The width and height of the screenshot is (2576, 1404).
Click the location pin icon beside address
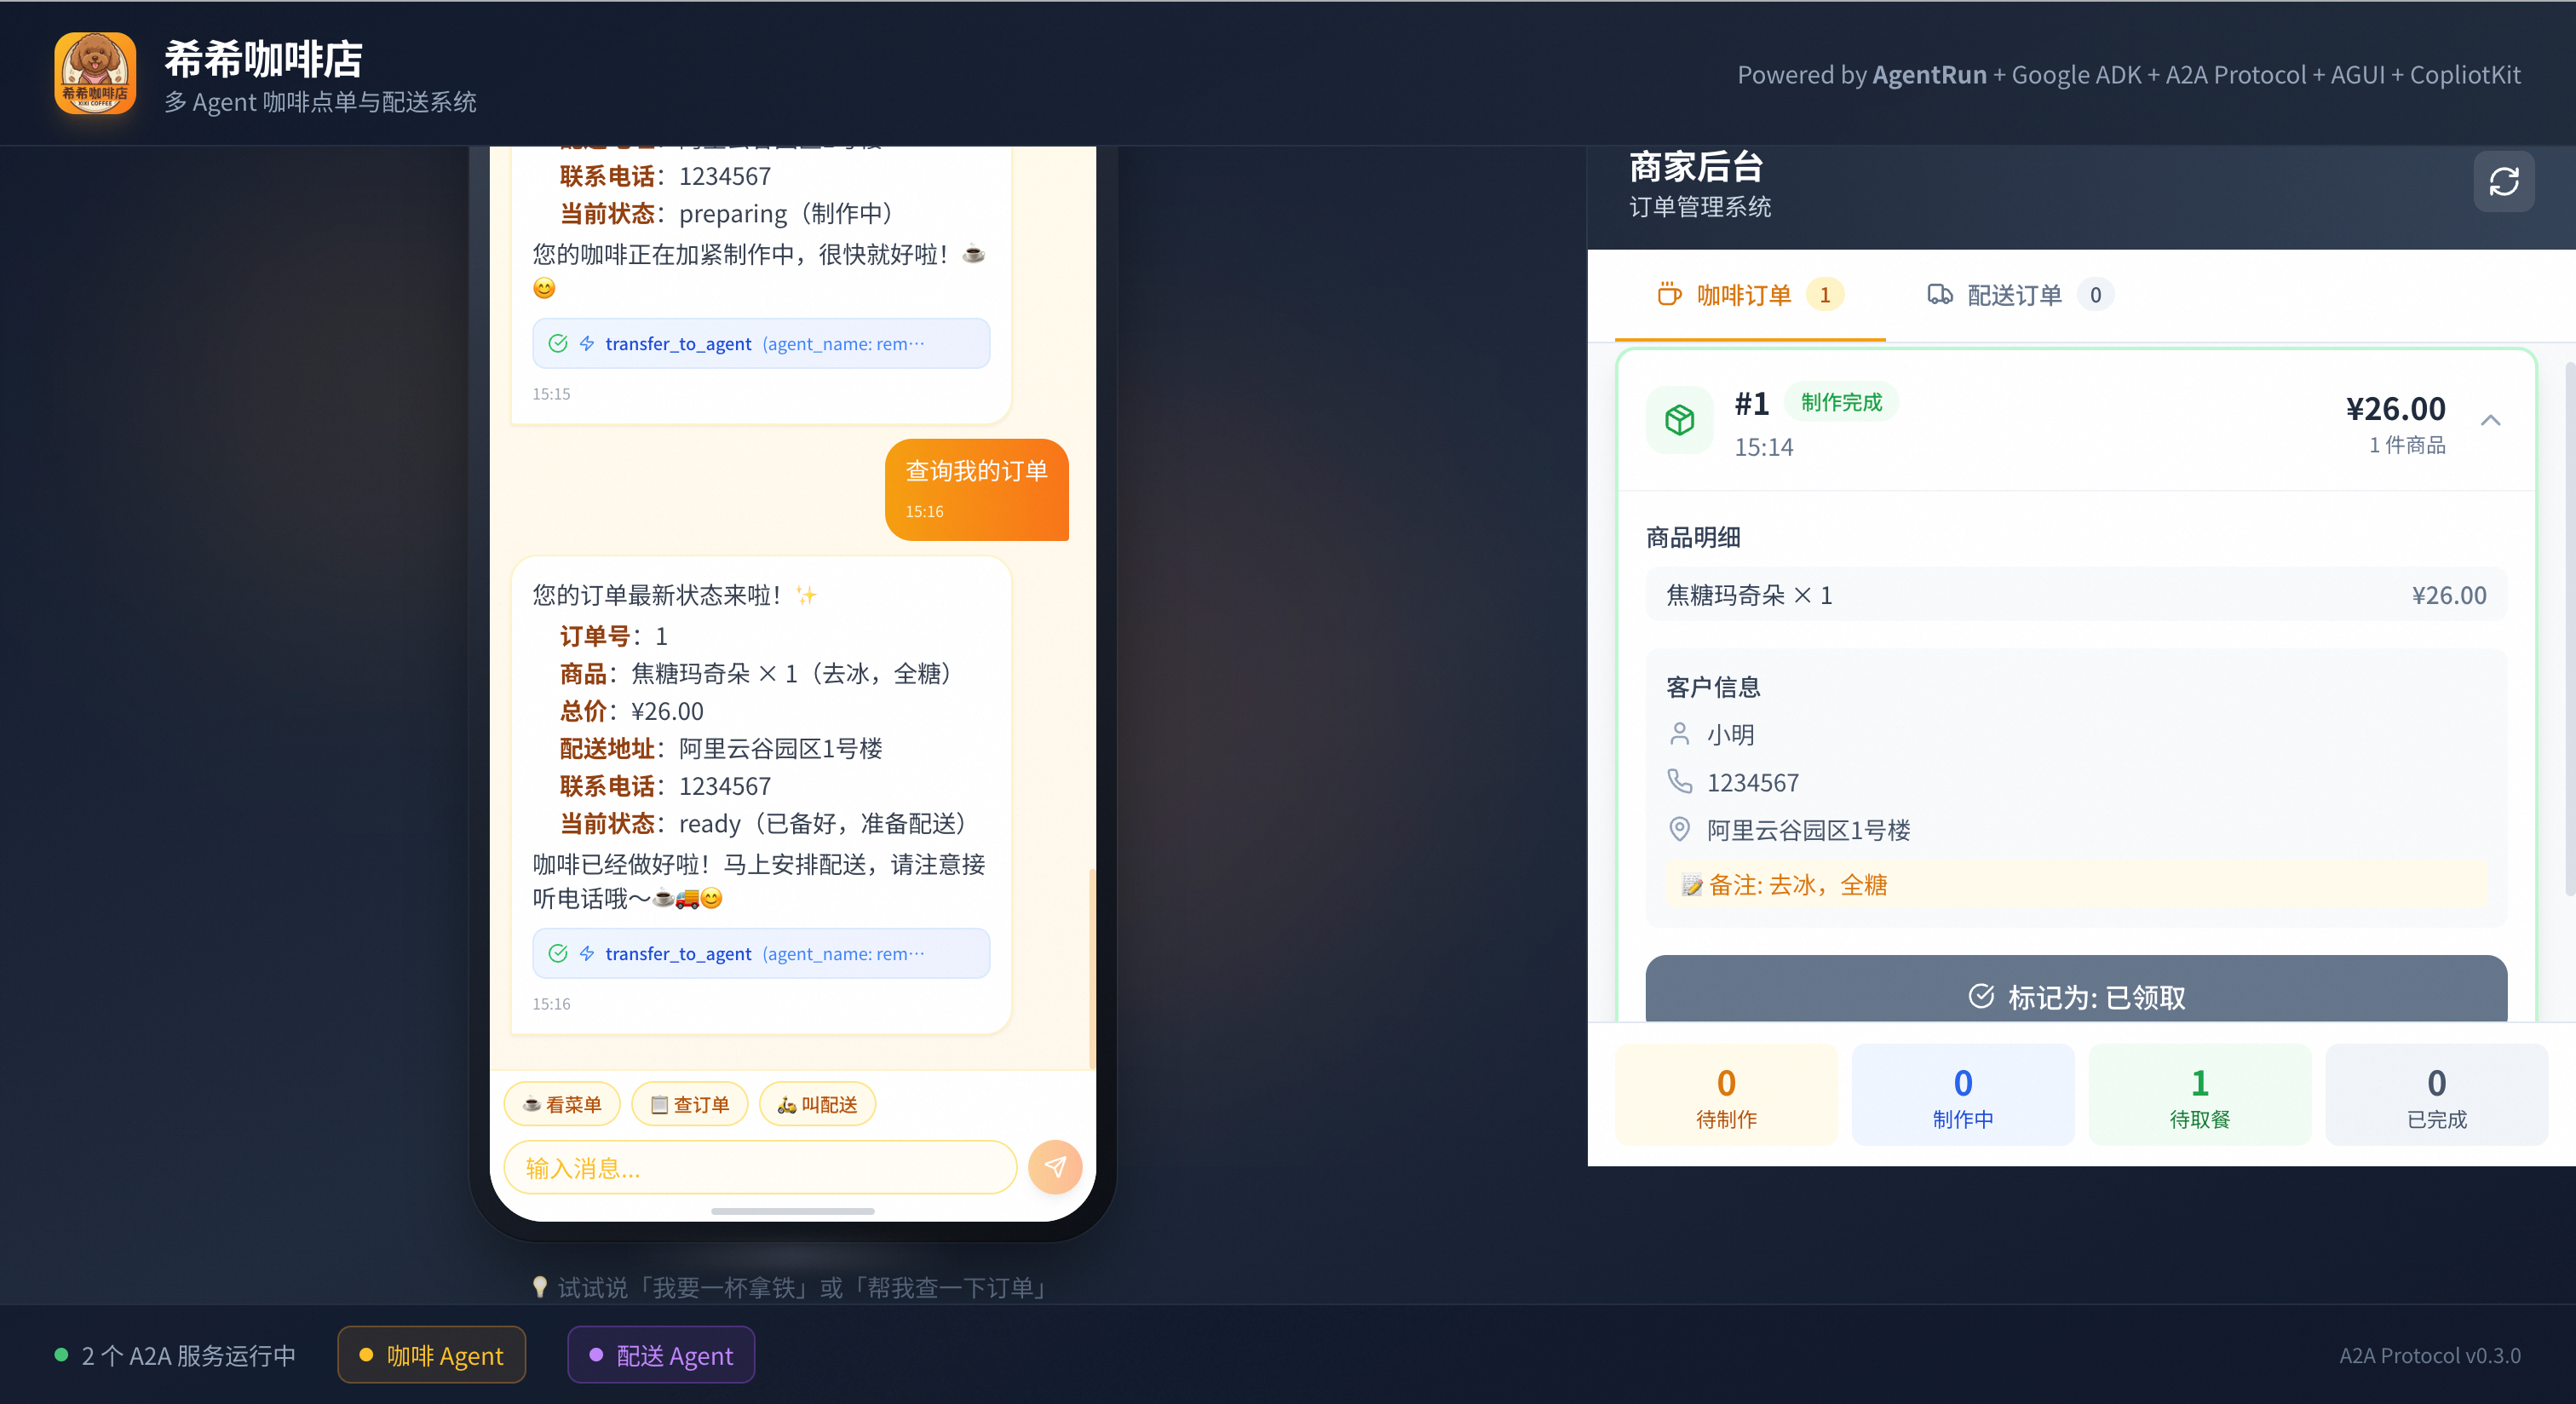(1680, 829)
